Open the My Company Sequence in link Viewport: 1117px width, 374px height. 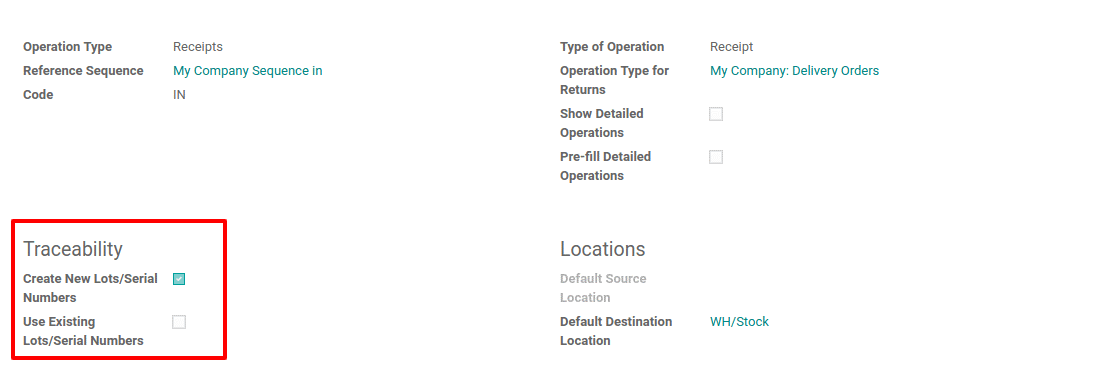tap(247, 71)
